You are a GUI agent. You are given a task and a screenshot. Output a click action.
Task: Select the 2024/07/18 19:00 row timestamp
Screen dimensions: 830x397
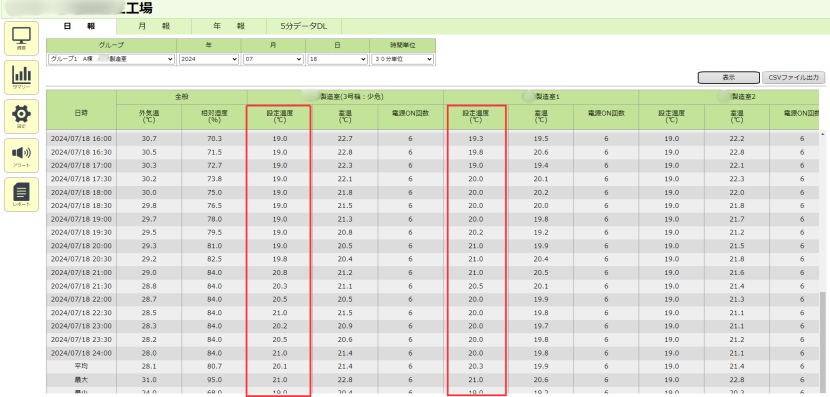(x=81, y=219)
